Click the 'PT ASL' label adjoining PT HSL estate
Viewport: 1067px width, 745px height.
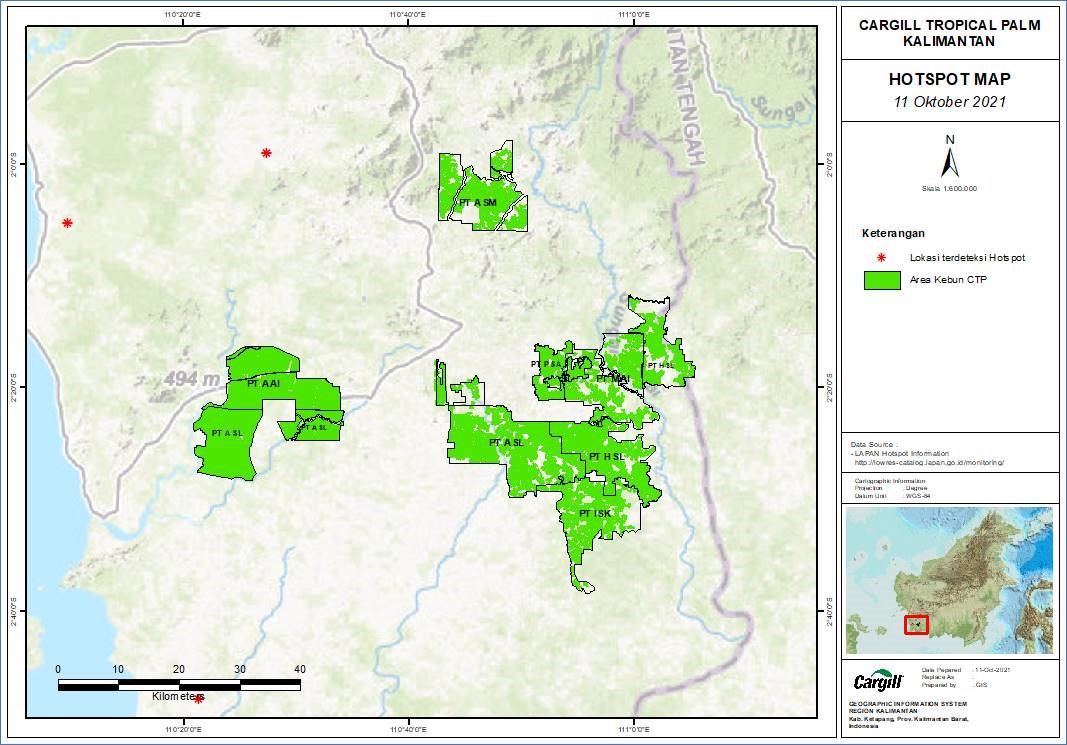click(x=506, y=443)
